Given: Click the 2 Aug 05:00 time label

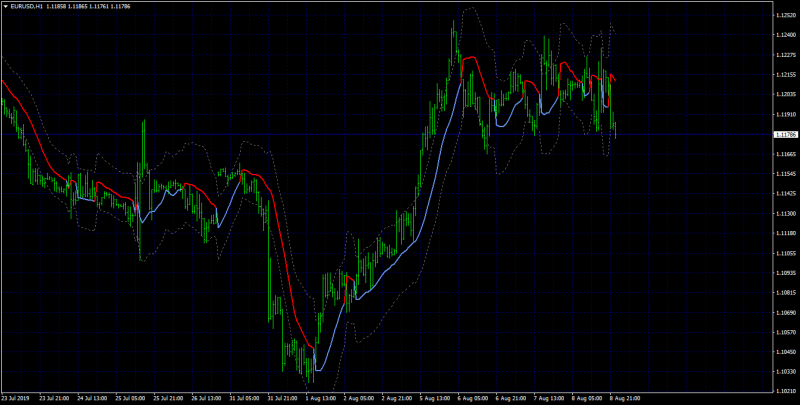Looking at the screenshot, I should pos(358,398).
